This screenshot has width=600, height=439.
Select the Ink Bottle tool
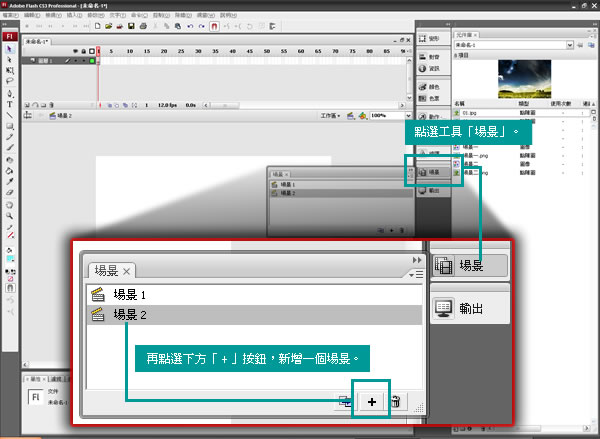(x=10, y=160)
